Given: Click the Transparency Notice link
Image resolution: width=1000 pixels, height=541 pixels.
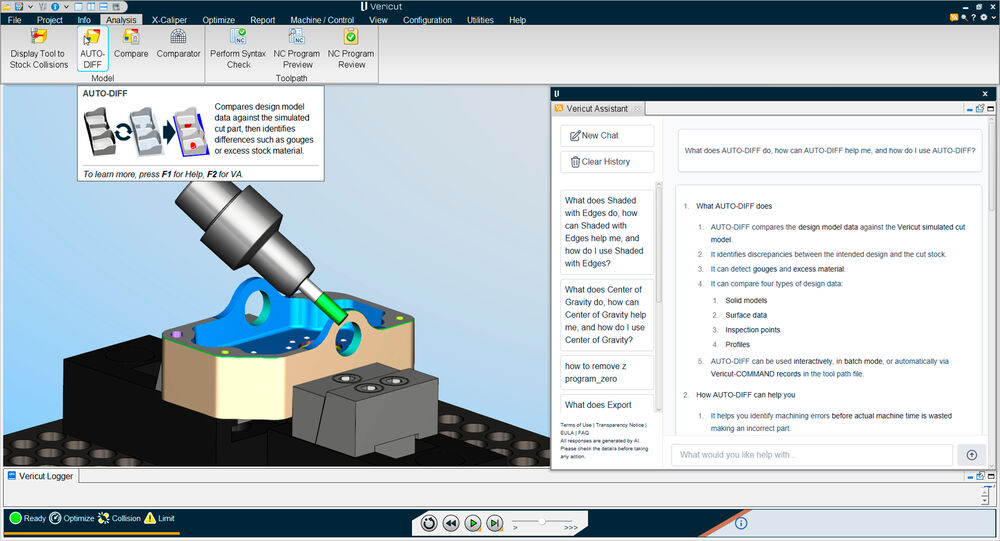Looking at the screenshot, I should (619, 425).
